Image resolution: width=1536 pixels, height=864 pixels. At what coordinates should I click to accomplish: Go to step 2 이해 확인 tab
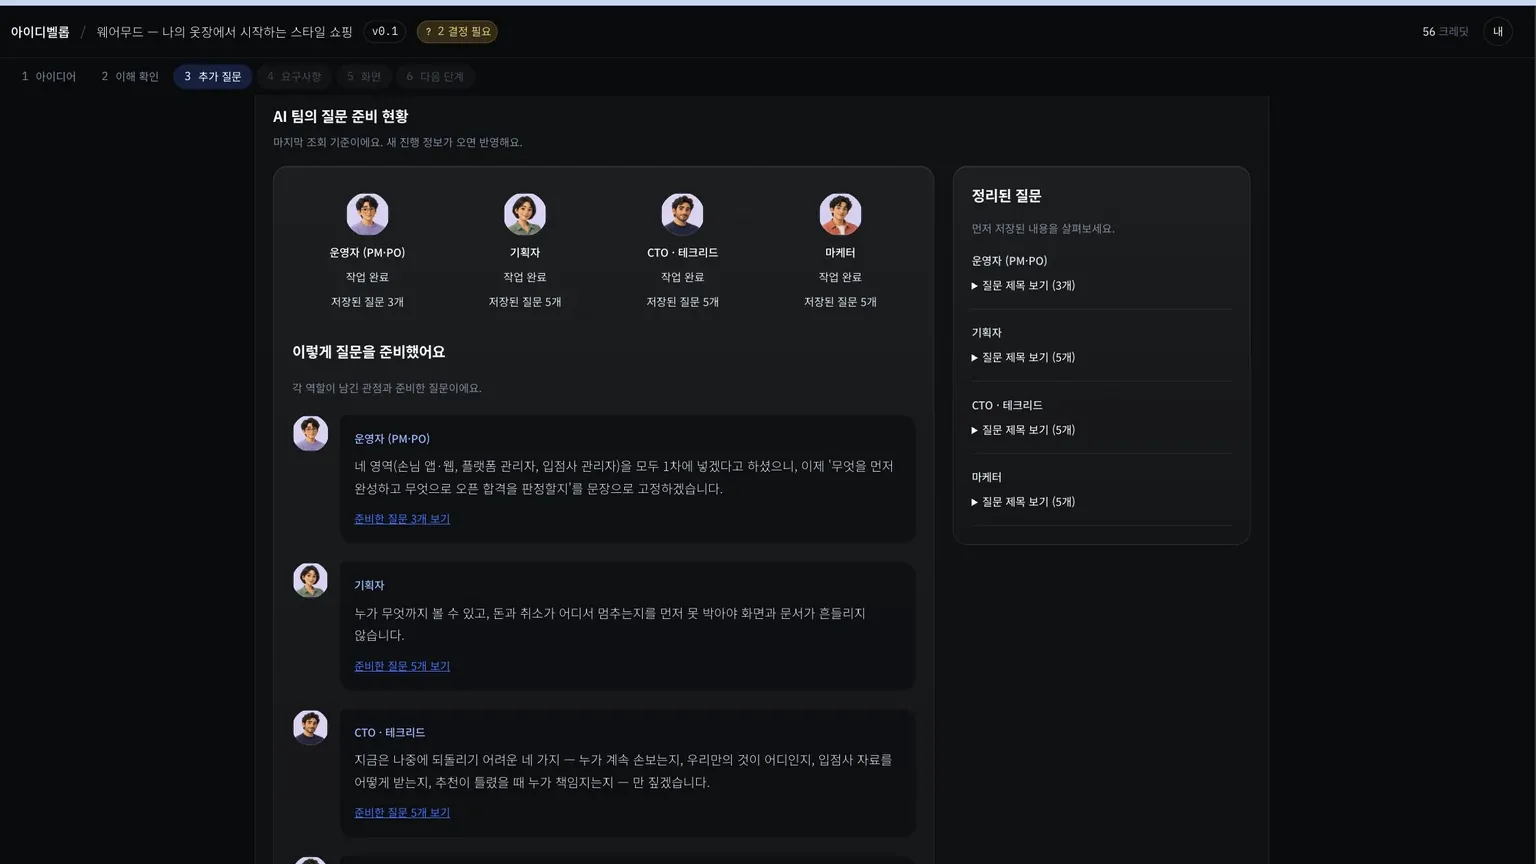130,77
